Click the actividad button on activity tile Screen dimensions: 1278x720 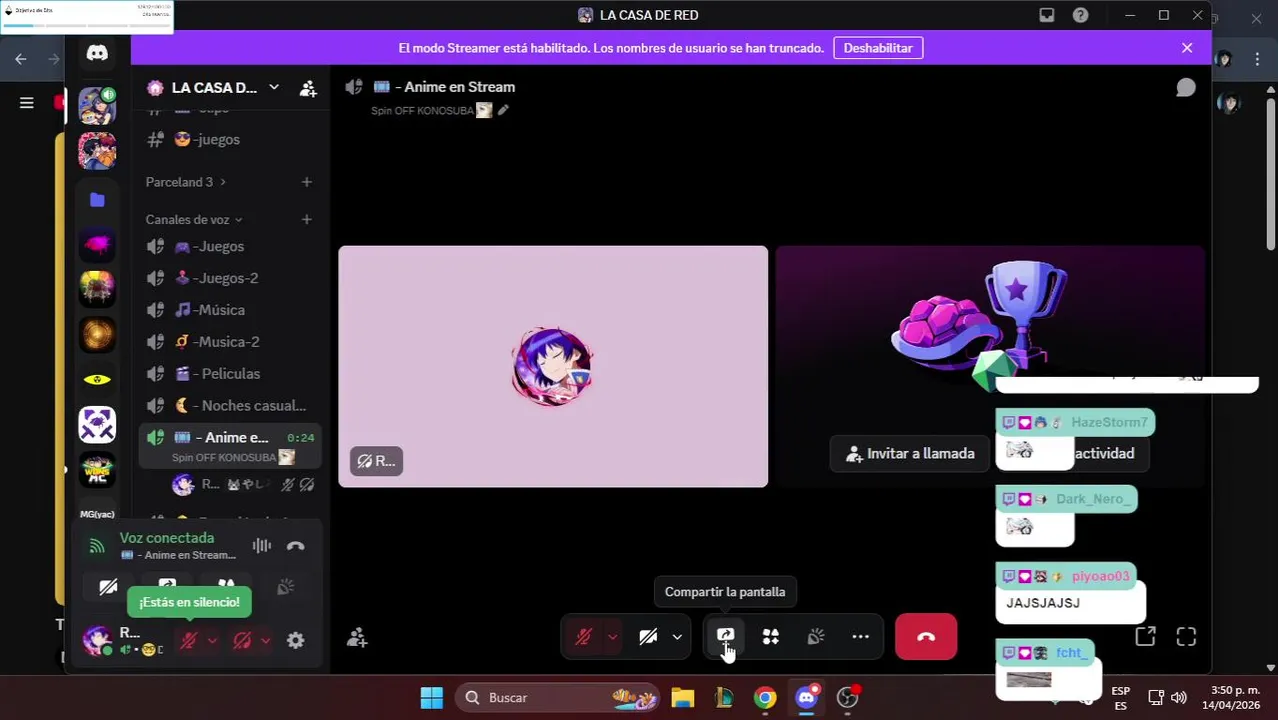[x=1104, y=453]
